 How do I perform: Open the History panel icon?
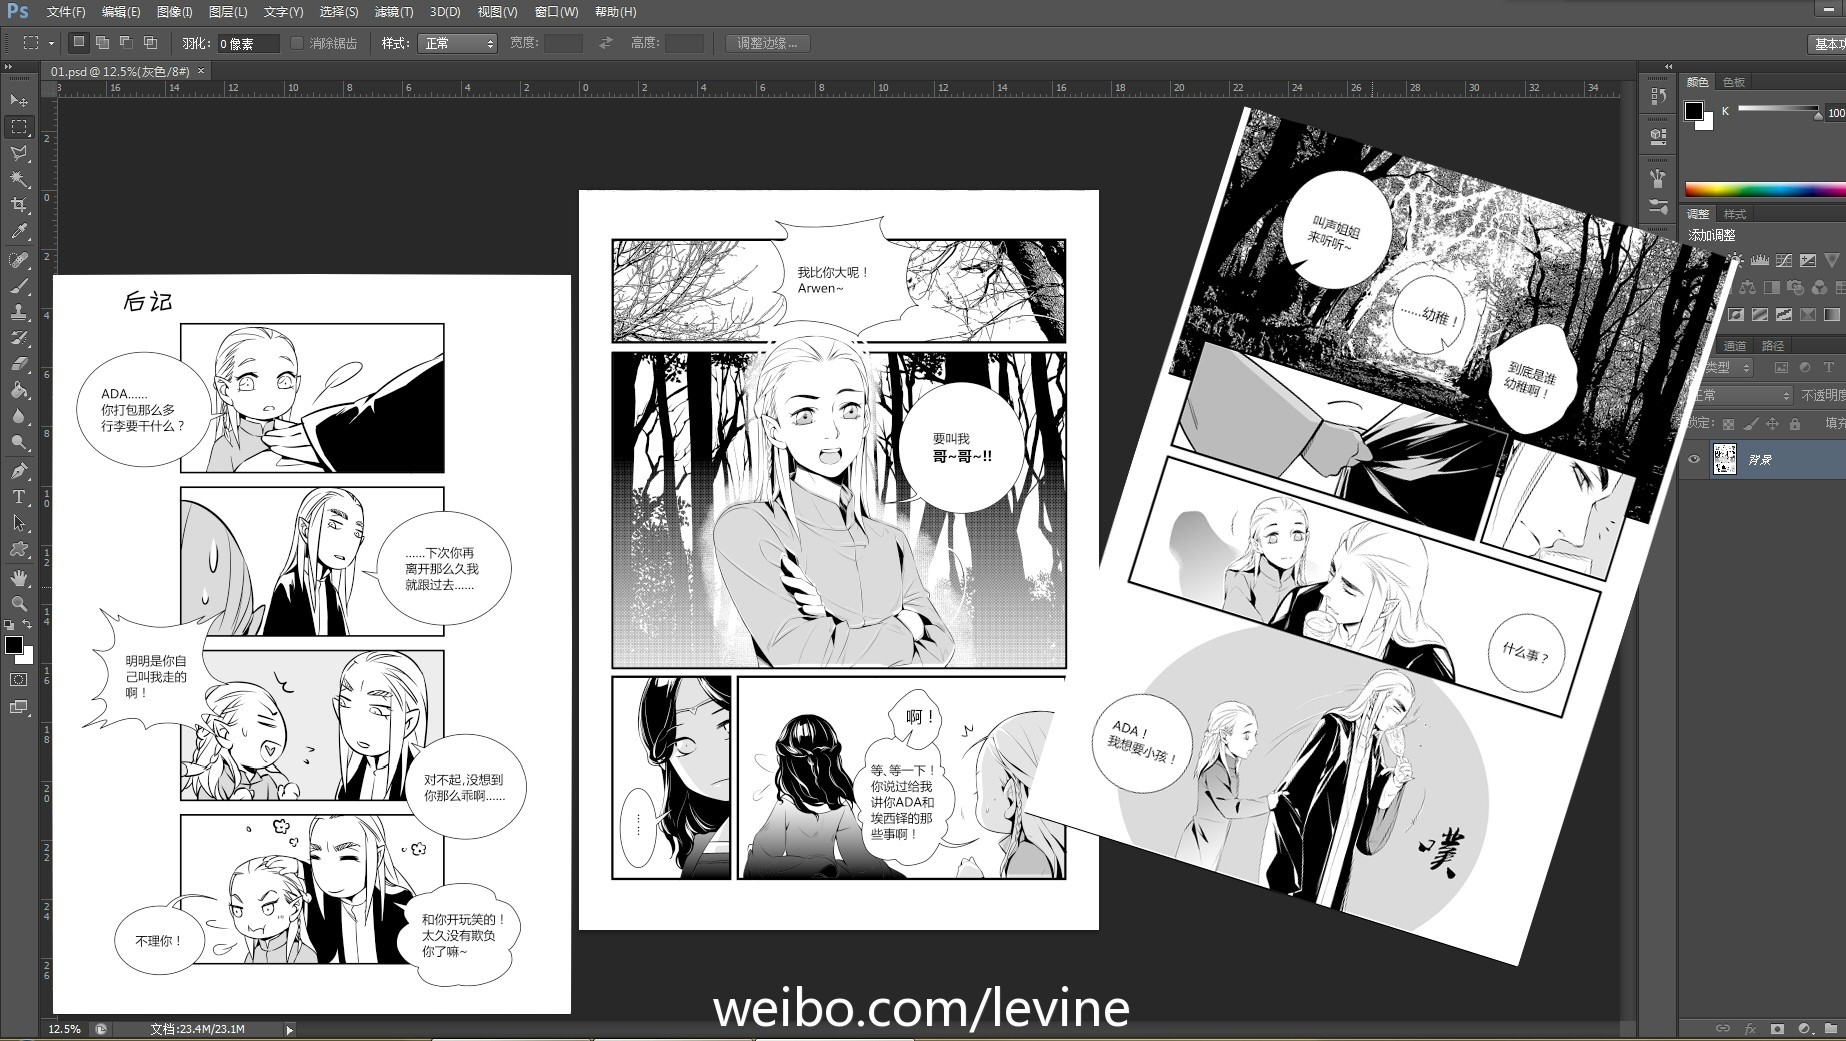click(x=1658, y=96)
